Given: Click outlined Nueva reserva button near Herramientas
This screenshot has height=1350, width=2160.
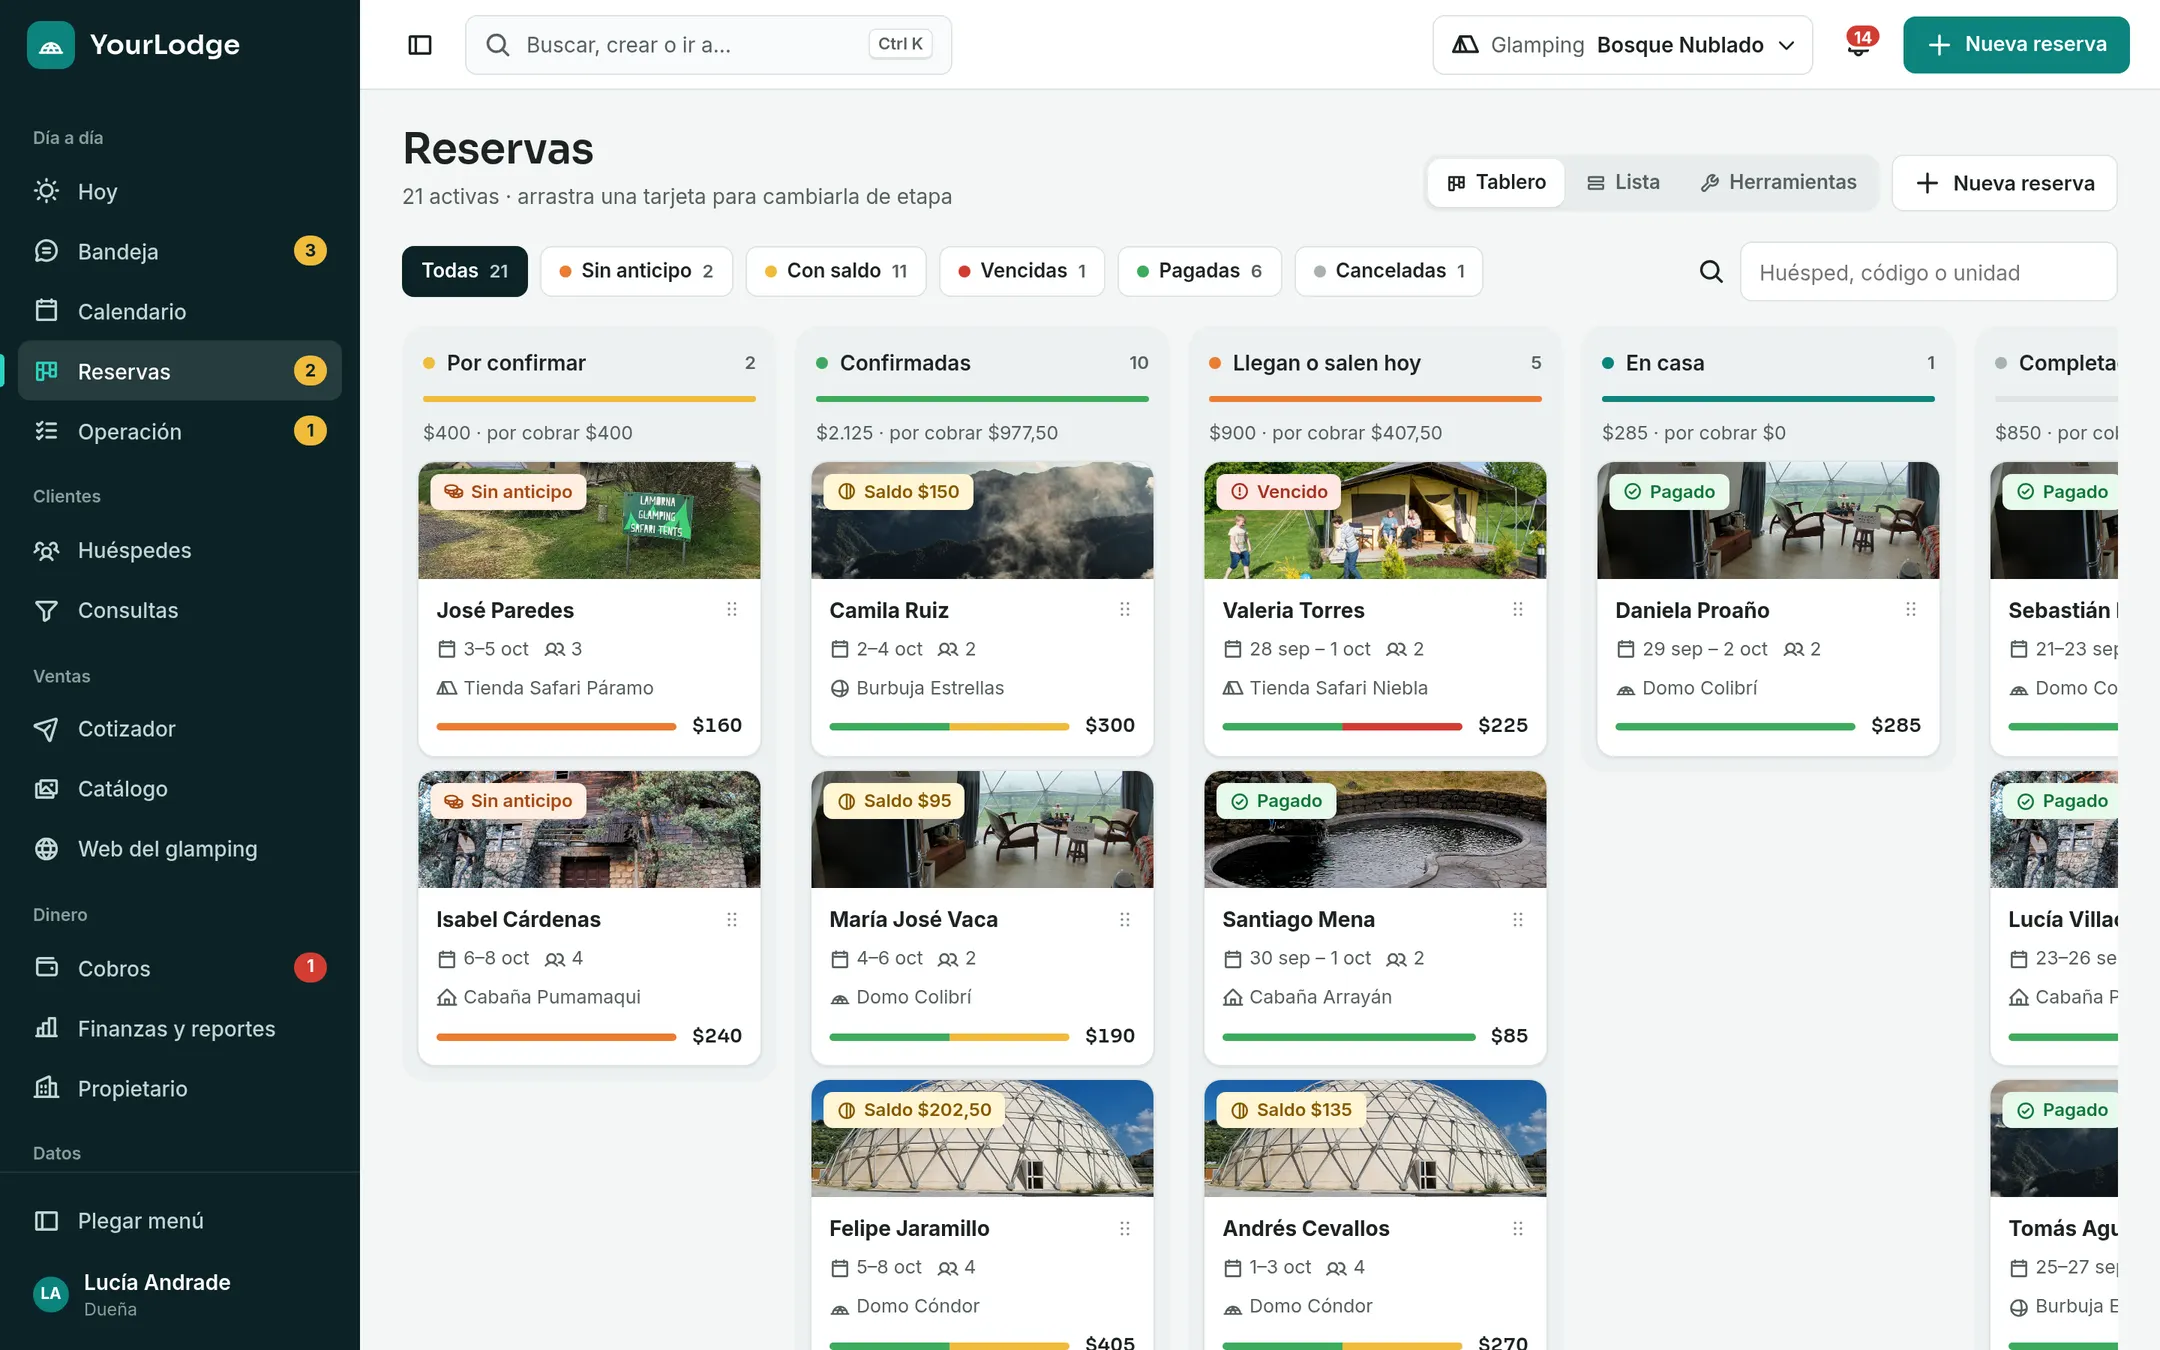Looking at the screenshot, I should click(x=2004, y=183).
